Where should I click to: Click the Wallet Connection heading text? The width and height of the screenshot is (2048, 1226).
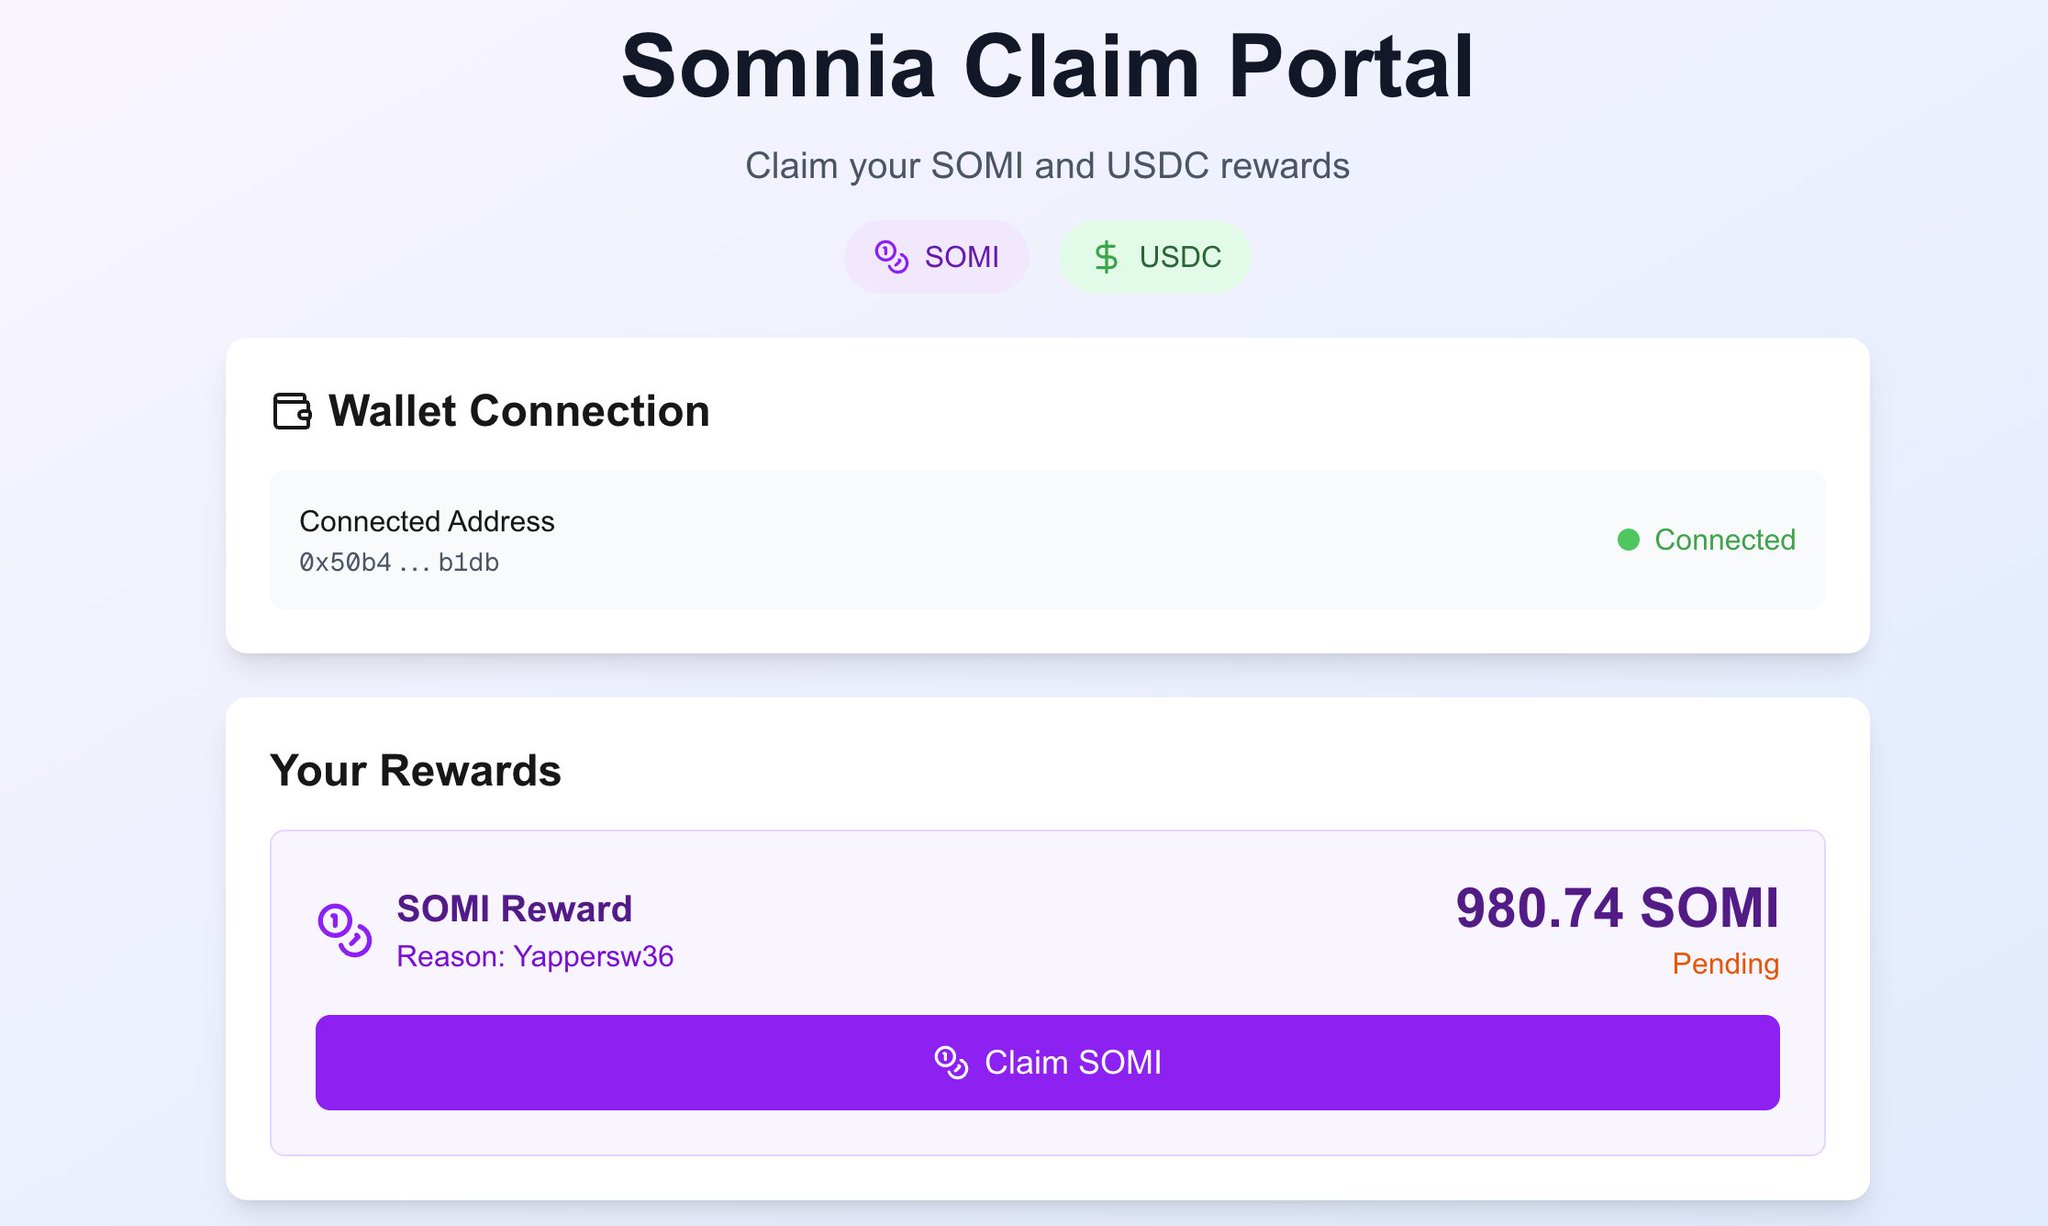[x=519, y=411]
